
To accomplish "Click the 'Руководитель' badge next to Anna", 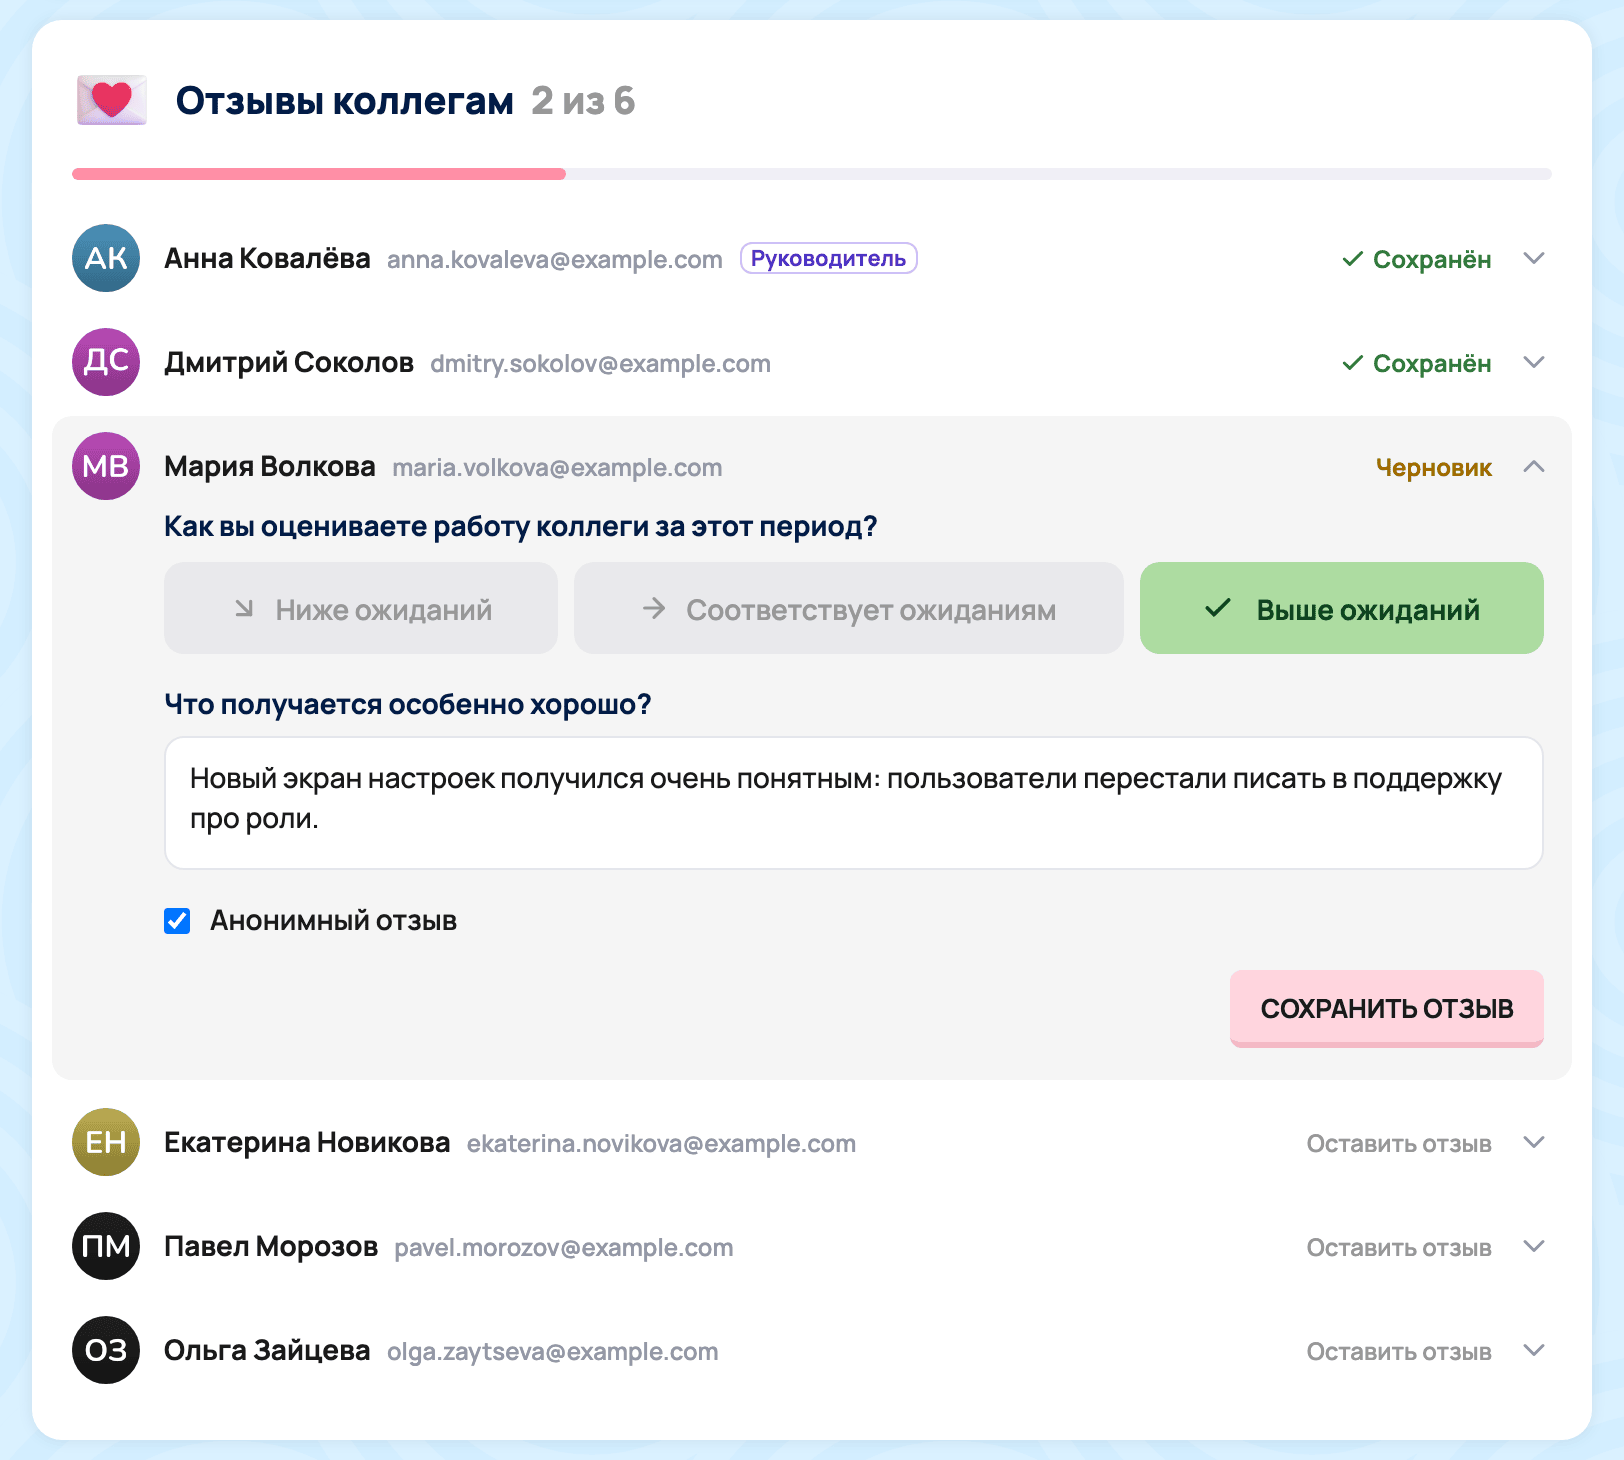I will tap(828, 258).
